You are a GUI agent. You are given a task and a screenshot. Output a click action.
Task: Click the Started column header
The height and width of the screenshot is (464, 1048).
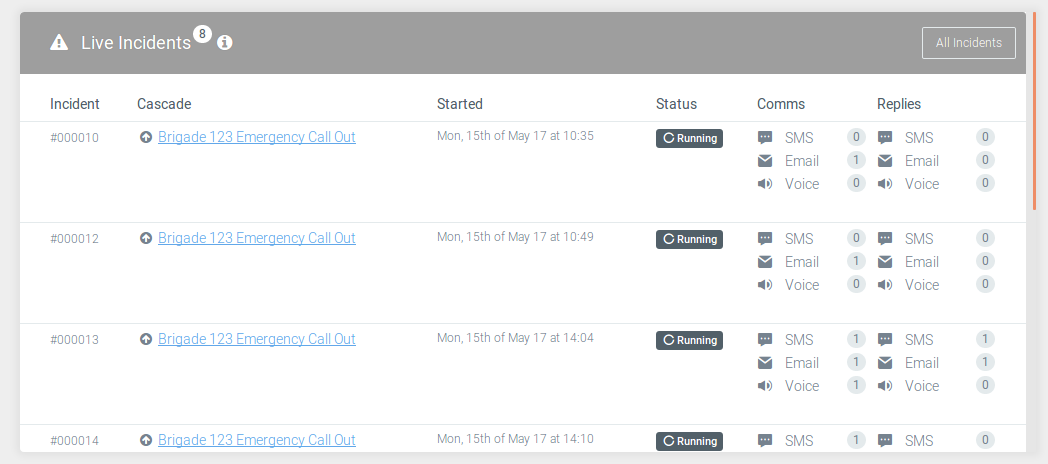point(460,104)
